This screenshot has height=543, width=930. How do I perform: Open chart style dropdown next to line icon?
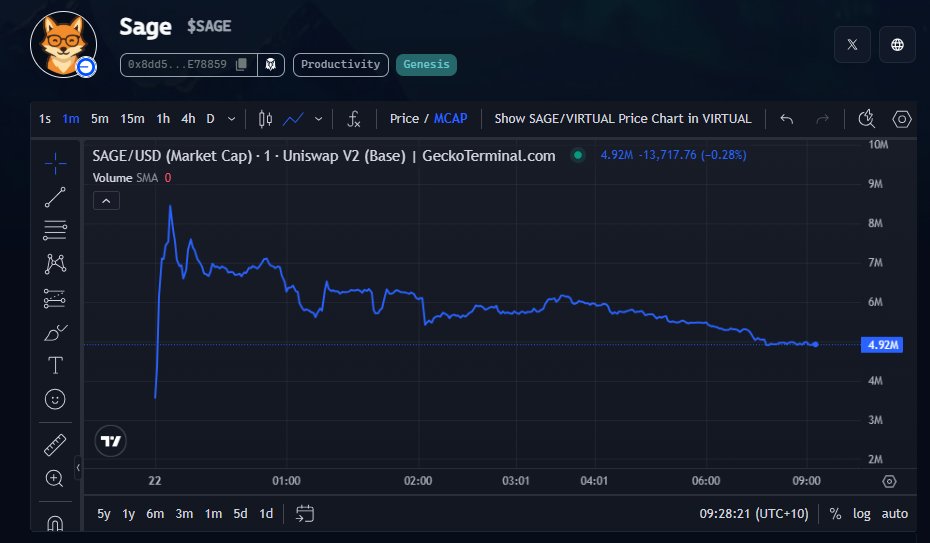(x=319, y=119)
